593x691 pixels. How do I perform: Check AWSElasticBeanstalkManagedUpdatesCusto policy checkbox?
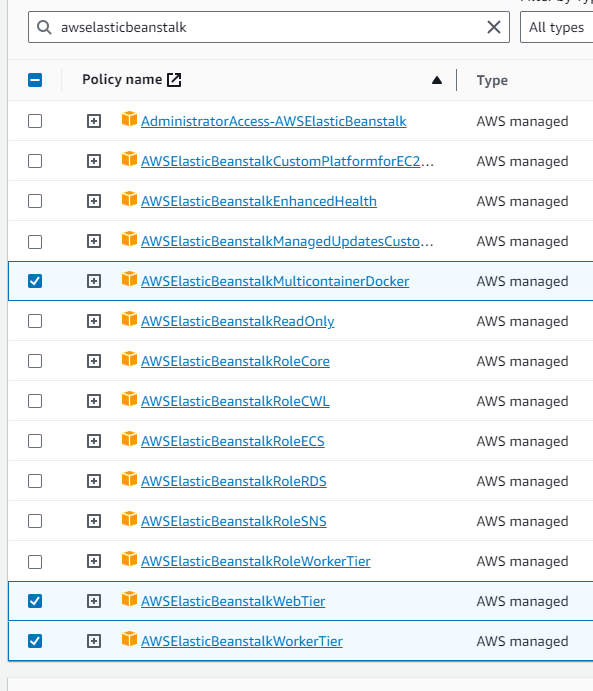point(35,241)
